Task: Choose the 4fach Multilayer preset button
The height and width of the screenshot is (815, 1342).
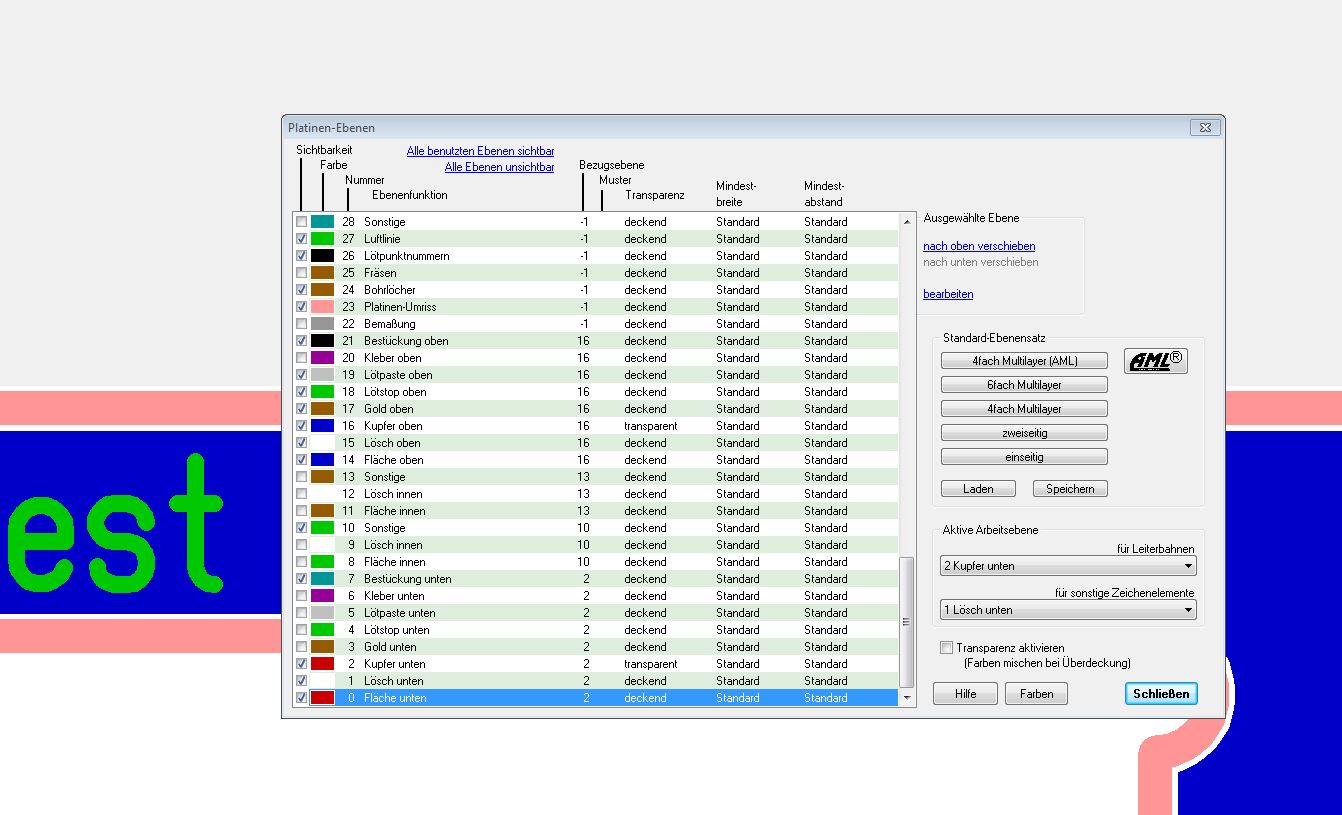Action: coord(1024,409)
